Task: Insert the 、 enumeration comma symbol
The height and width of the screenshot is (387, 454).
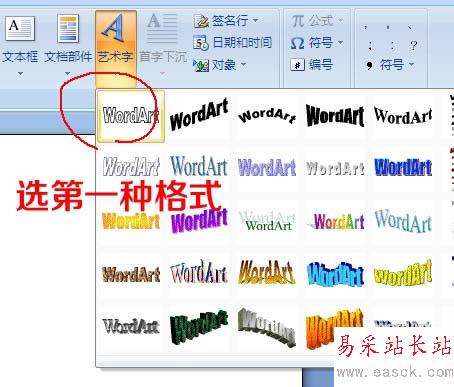Action: pos(410,27)
